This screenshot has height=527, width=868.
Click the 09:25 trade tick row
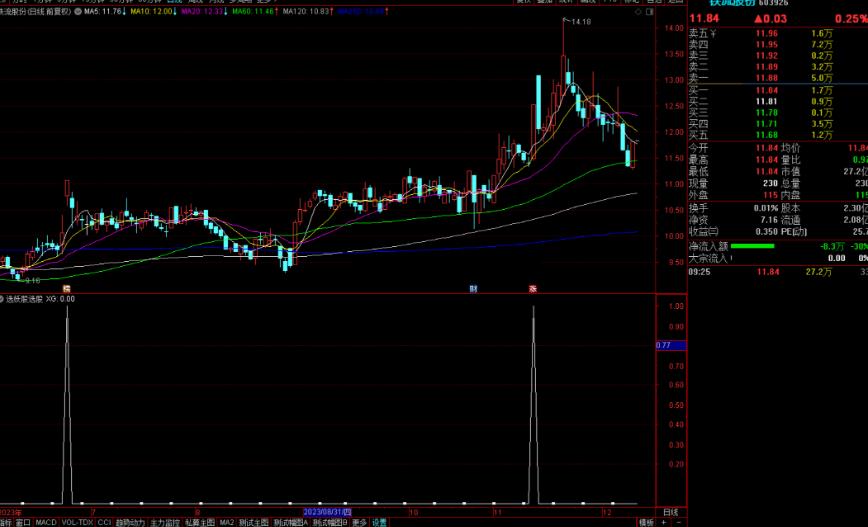pyautogui.click(x=778, y=272)
